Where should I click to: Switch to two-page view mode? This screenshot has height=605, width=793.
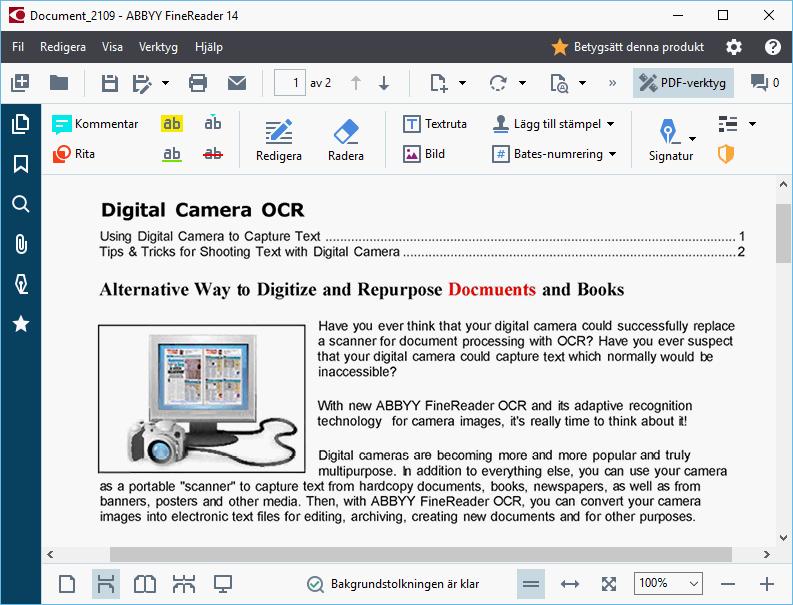(145, 584)
